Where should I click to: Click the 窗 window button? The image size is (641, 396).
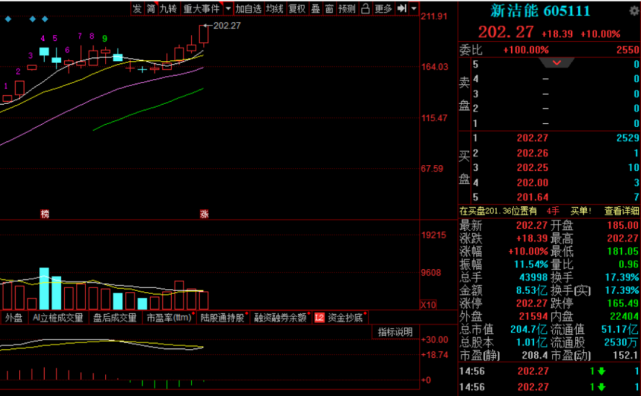tap(329, 9)
